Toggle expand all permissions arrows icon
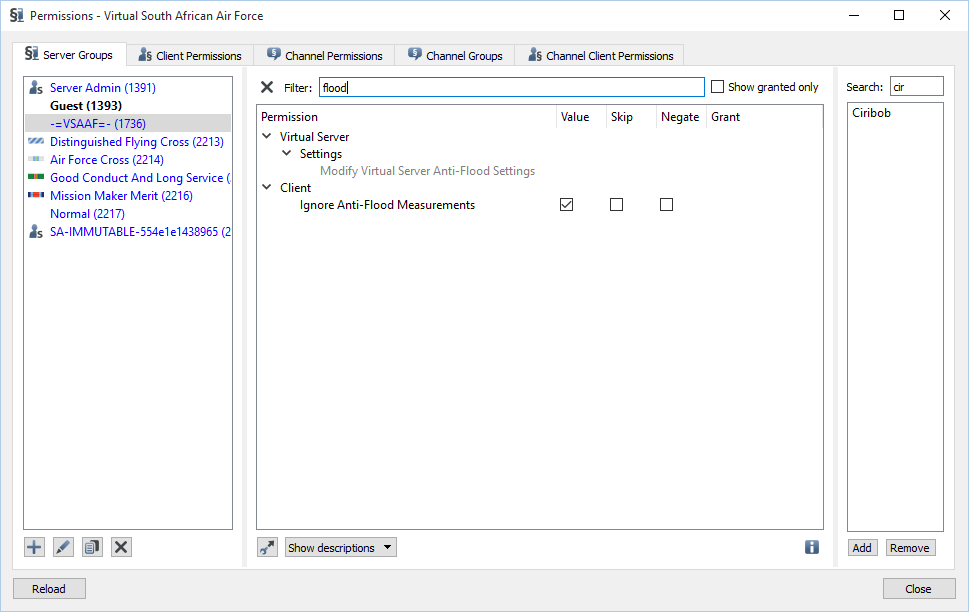 tap(266, 547)
